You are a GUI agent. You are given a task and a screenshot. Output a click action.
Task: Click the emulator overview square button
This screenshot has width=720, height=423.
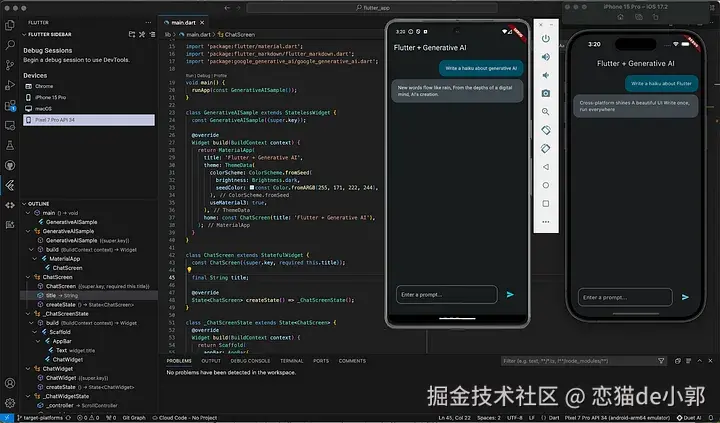click(x=546, y=203)
